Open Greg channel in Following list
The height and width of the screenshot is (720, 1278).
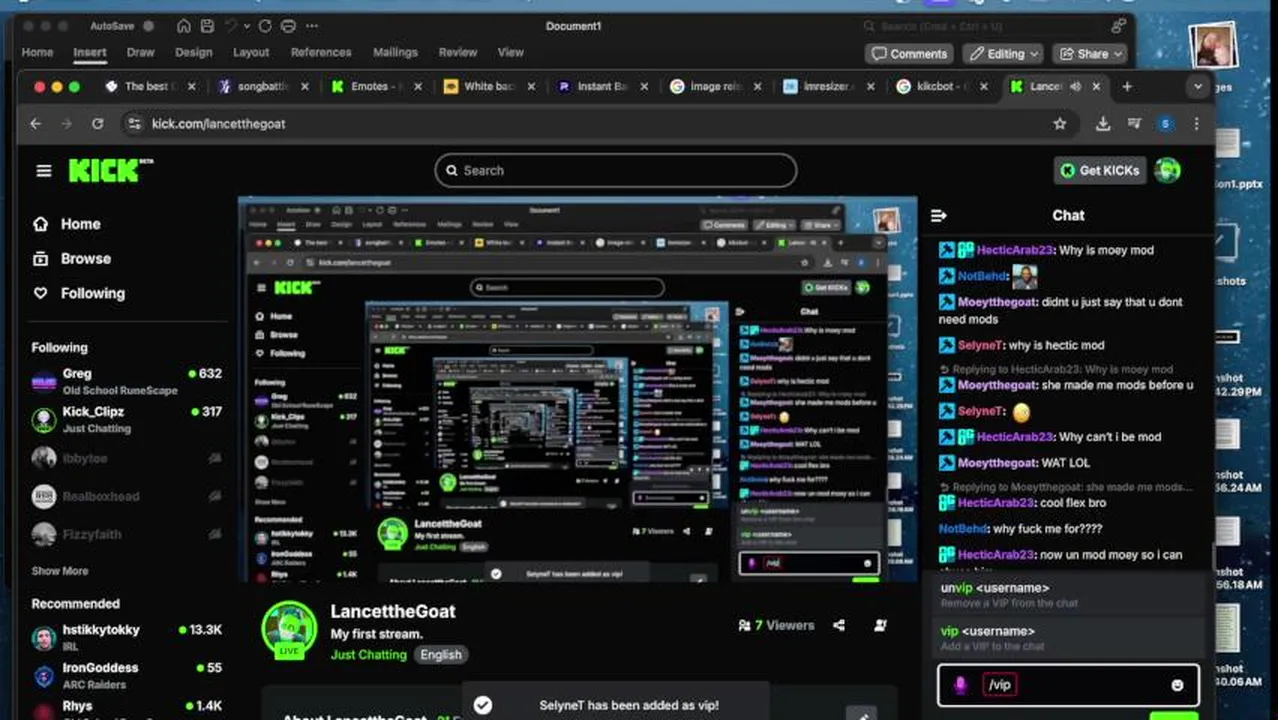click(x=127, y=381)
